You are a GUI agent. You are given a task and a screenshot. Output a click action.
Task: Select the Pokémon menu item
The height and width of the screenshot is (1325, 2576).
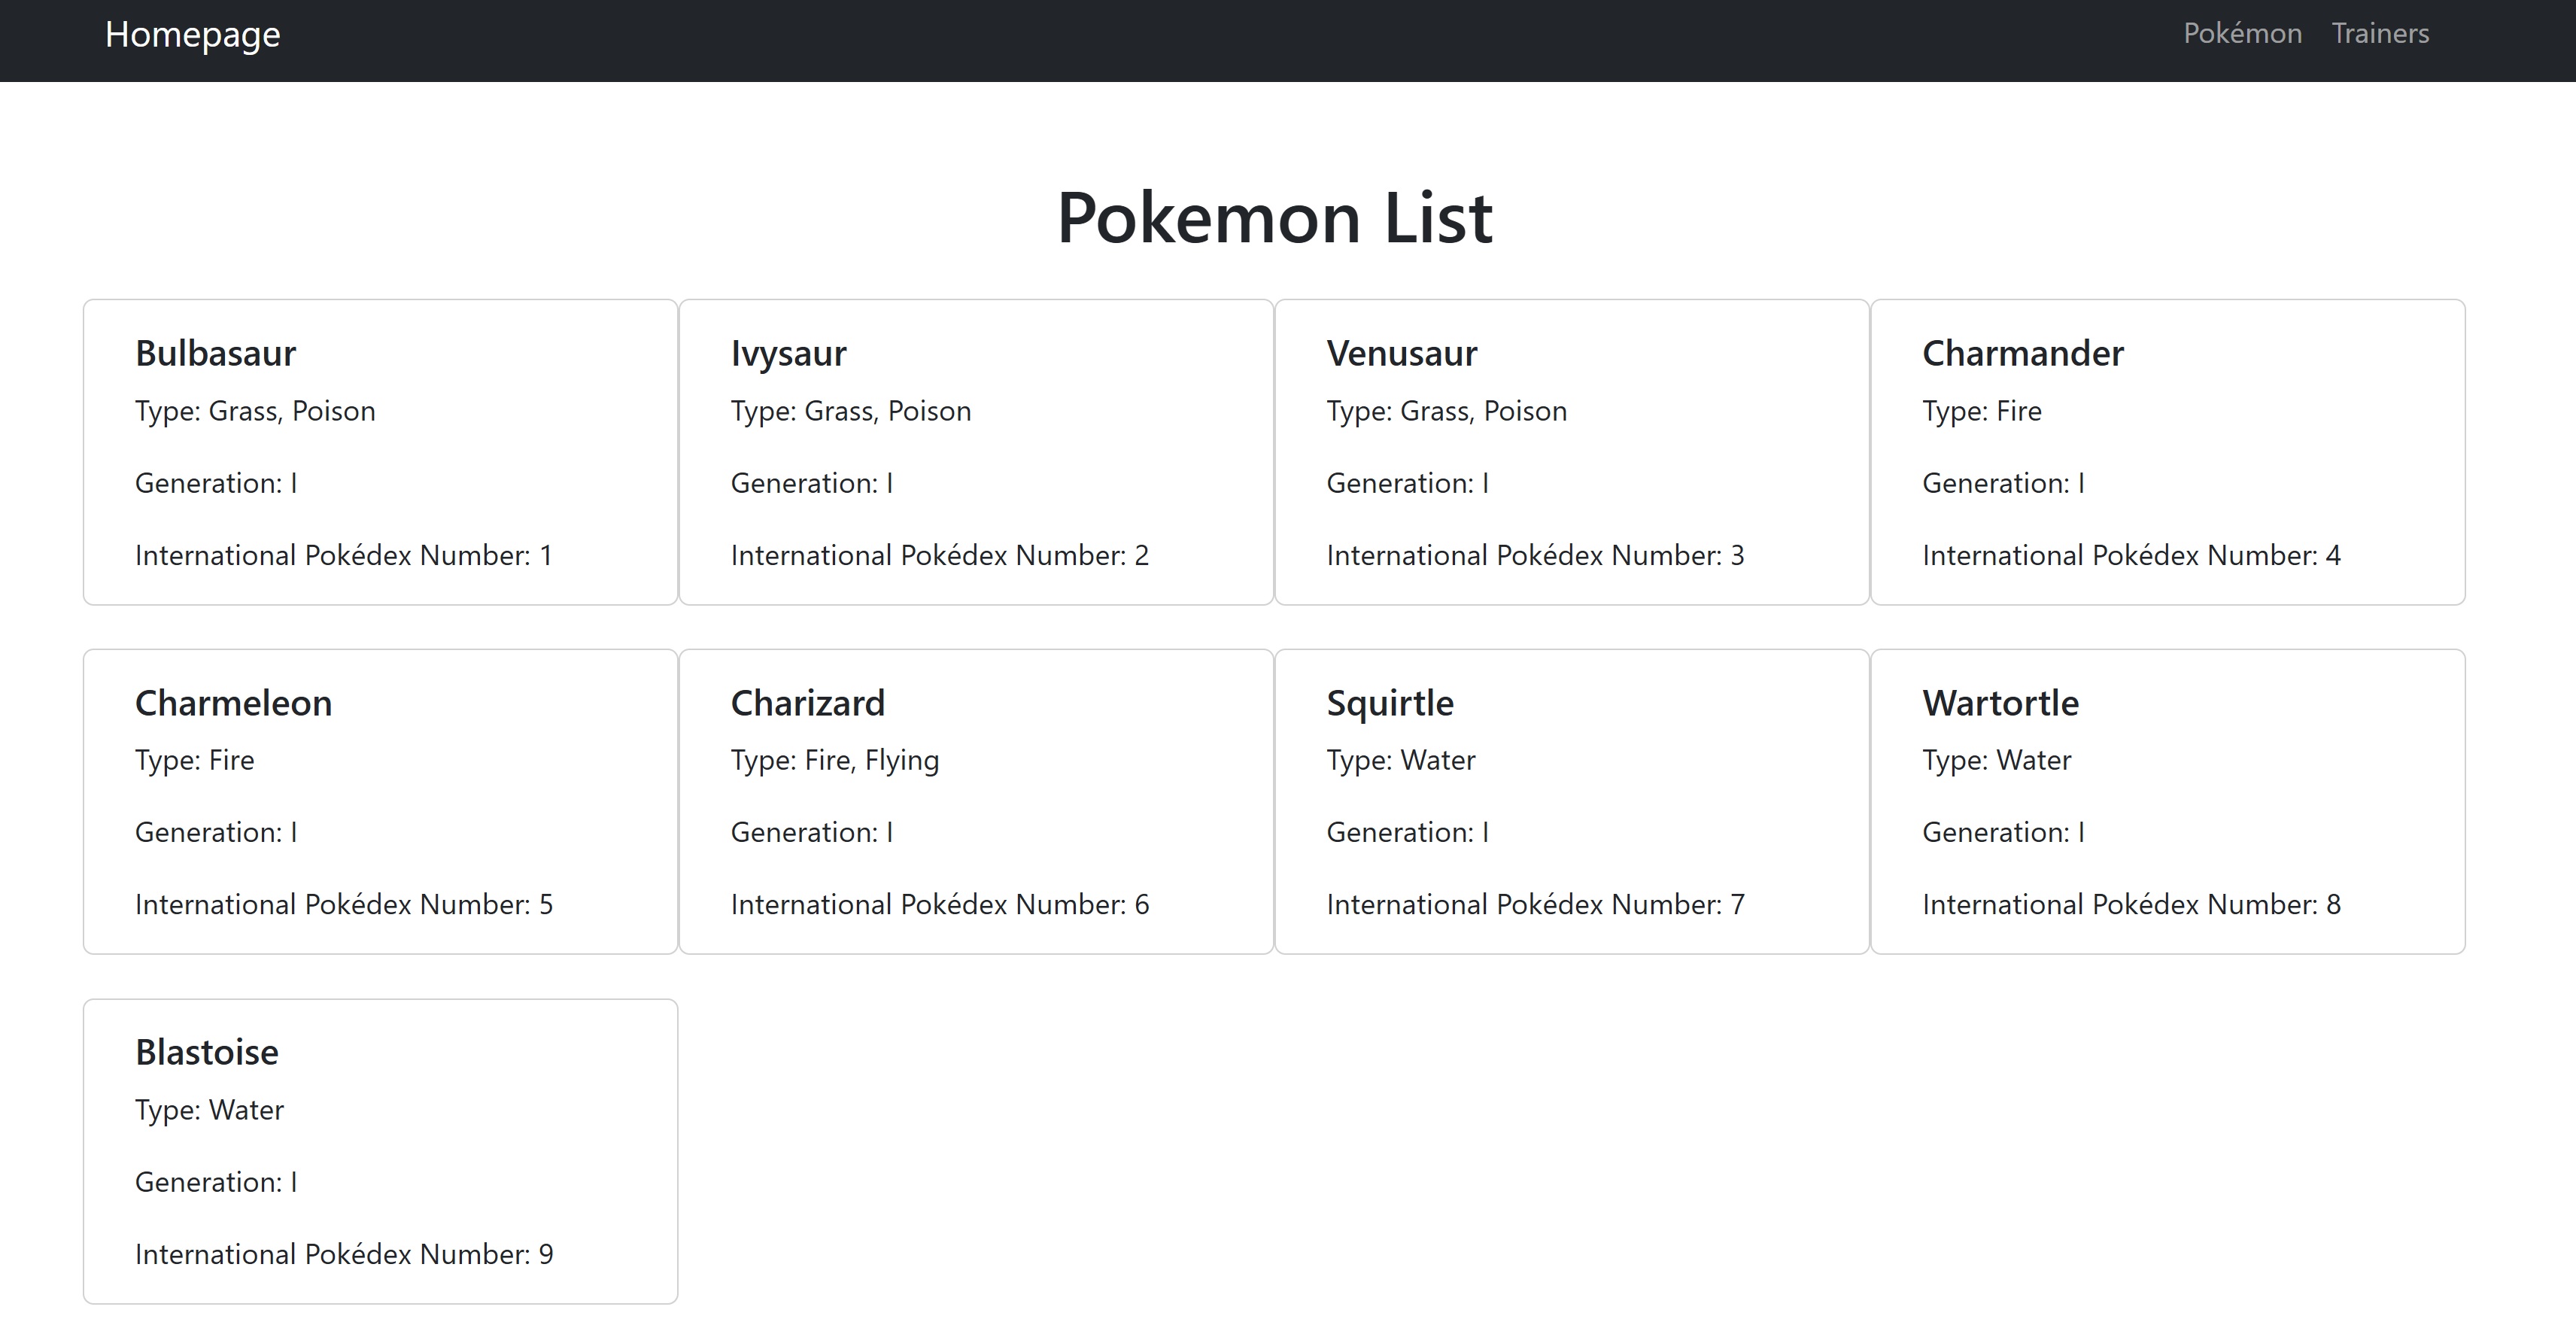click(2242, 33)
